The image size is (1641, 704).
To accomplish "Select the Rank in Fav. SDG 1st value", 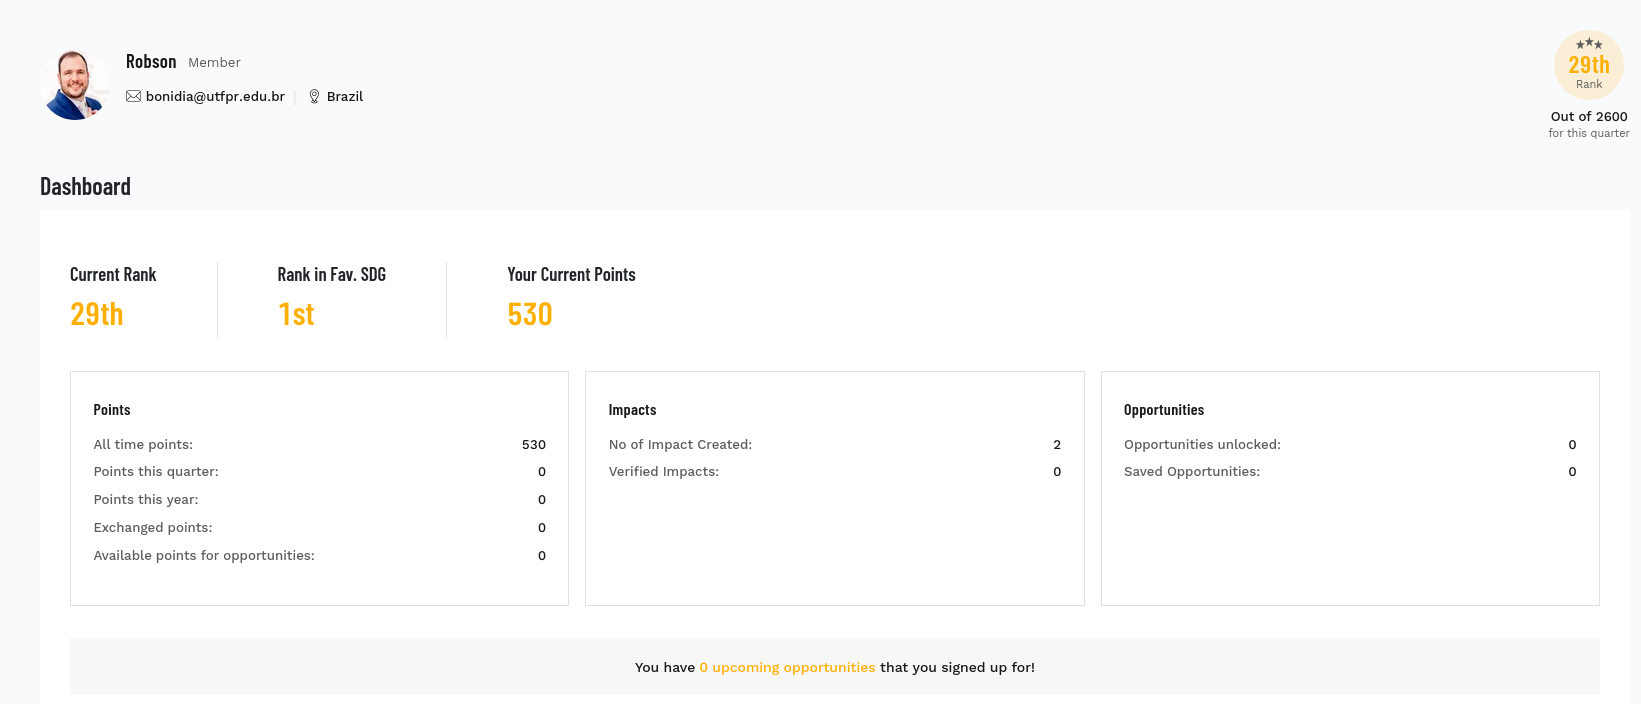I will (x=296, y=315).
